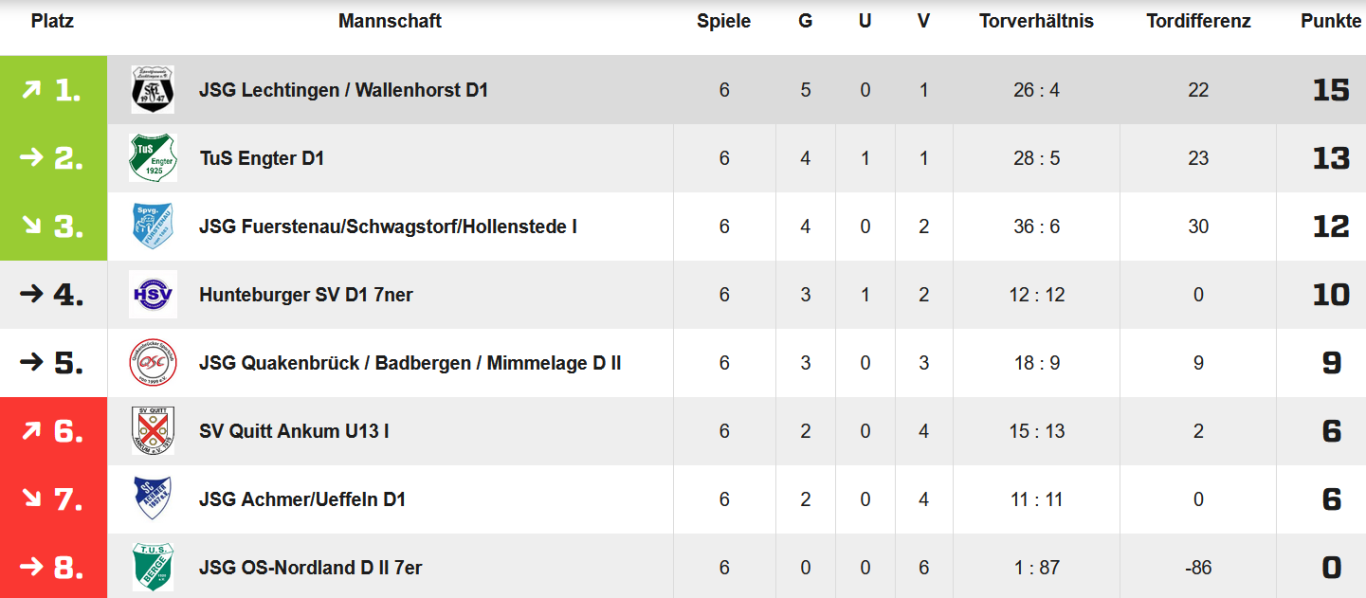
Task: Click the Tordifferenz column header
Action: 1198,21
